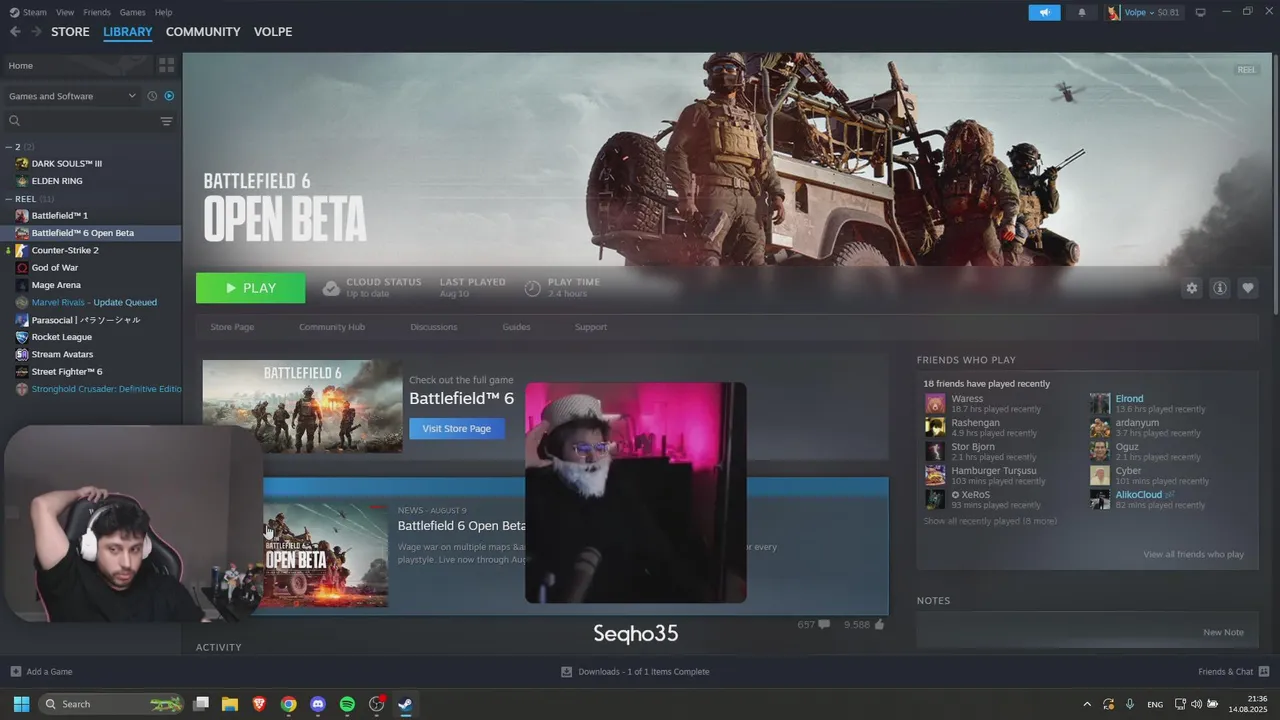Open the Volpe account dropdown
1280x720 pixels.
tap(1143, 12)
